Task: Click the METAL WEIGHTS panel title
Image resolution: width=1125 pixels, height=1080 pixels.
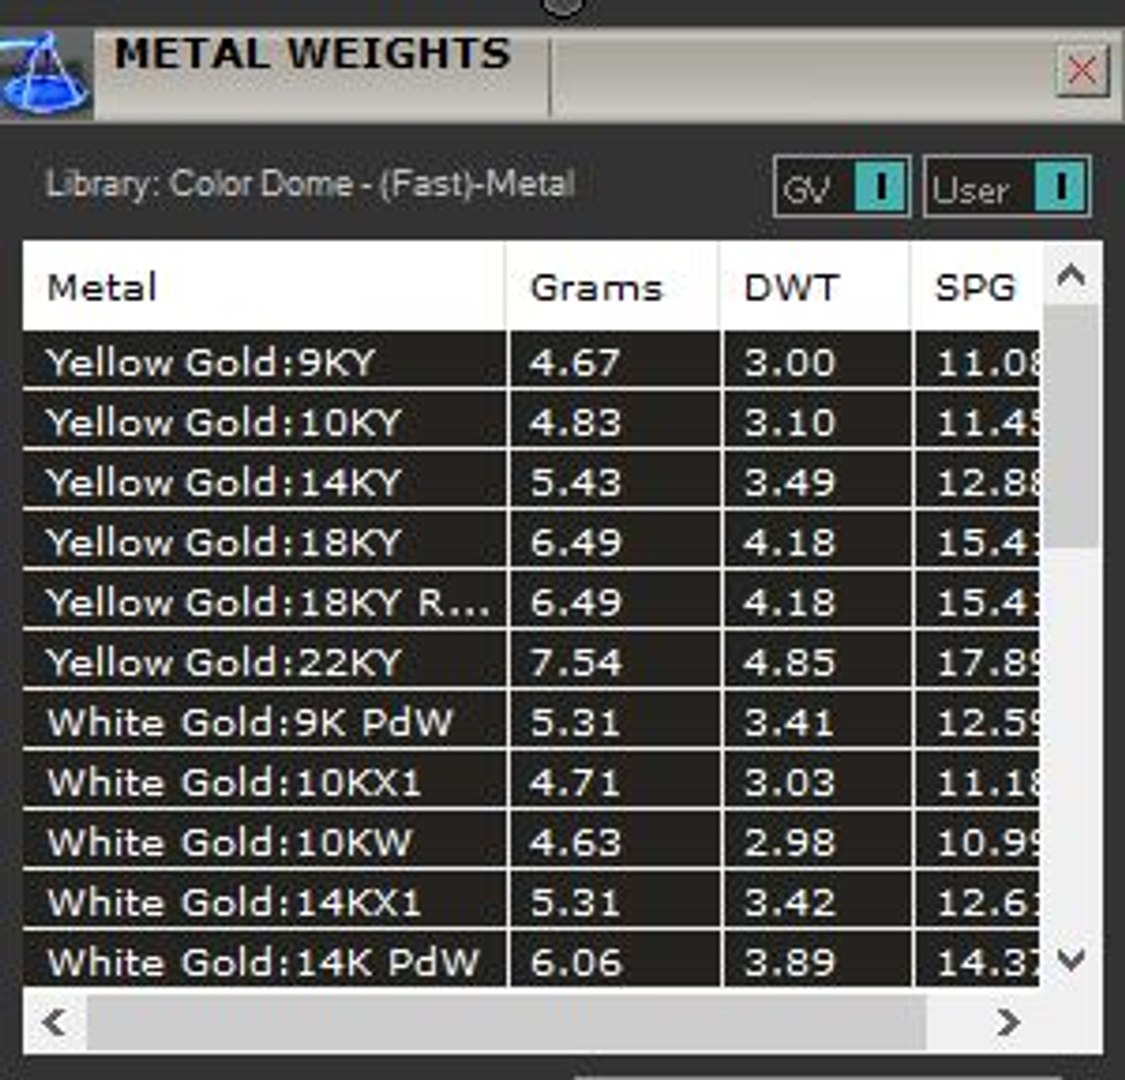Action: [313, 53]
